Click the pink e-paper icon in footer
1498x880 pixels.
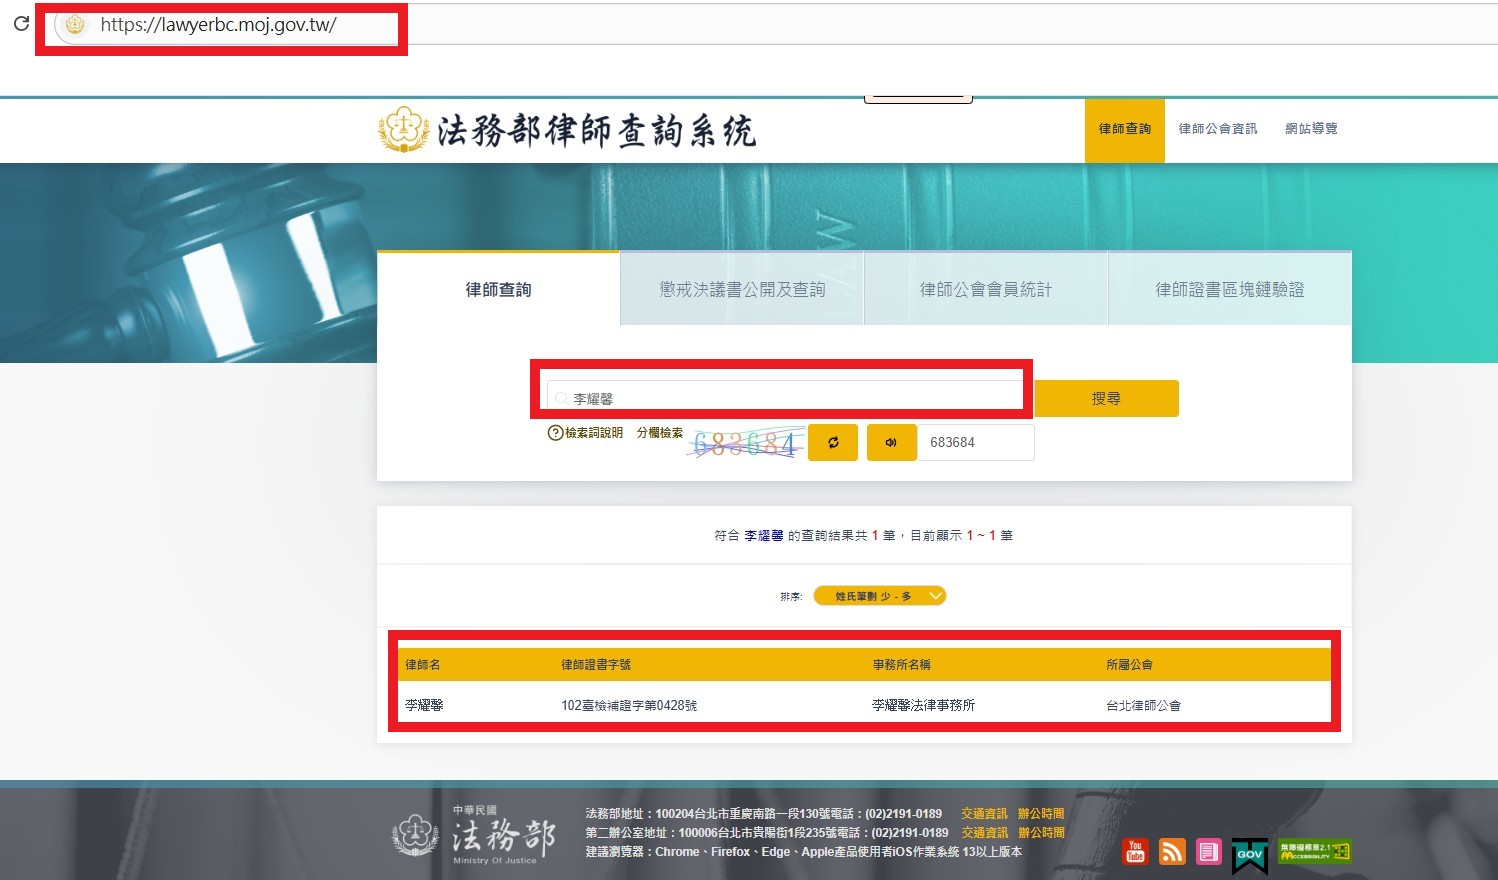tap(1209, 851)
